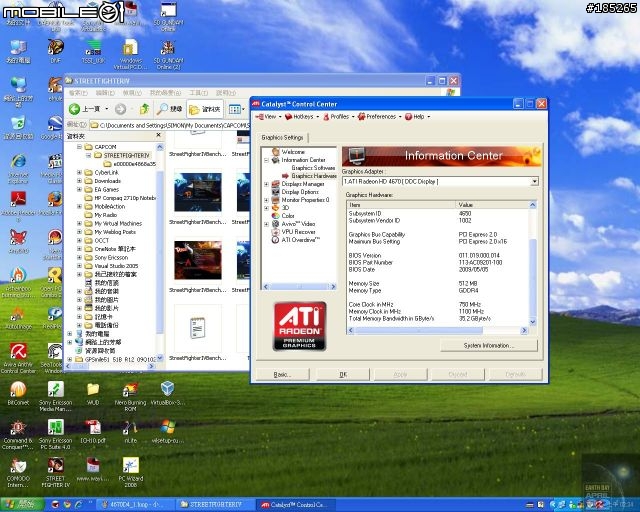
Task: Click the Explorer address bar
Action: pos(169,125)
